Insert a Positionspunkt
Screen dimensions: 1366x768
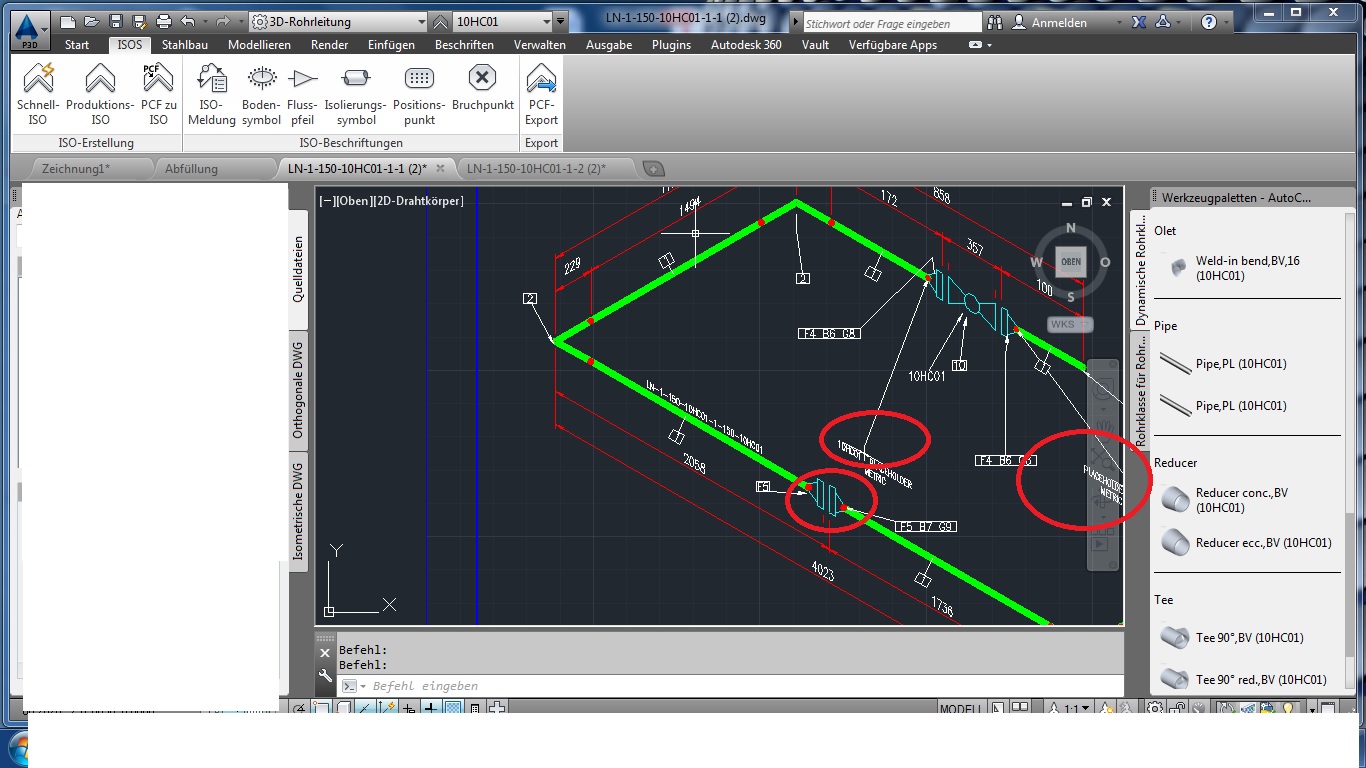pos(419,95)
